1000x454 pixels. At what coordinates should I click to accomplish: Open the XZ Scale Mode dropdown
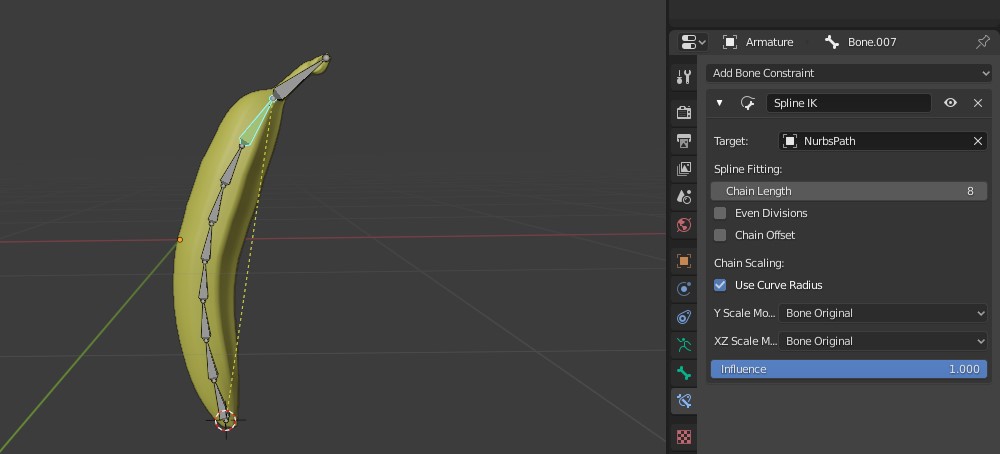883,341
